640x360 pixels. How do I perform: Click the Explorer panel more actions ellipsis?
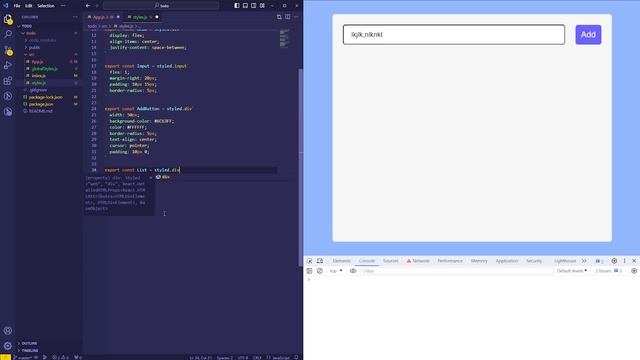click(x=75, y=17)
